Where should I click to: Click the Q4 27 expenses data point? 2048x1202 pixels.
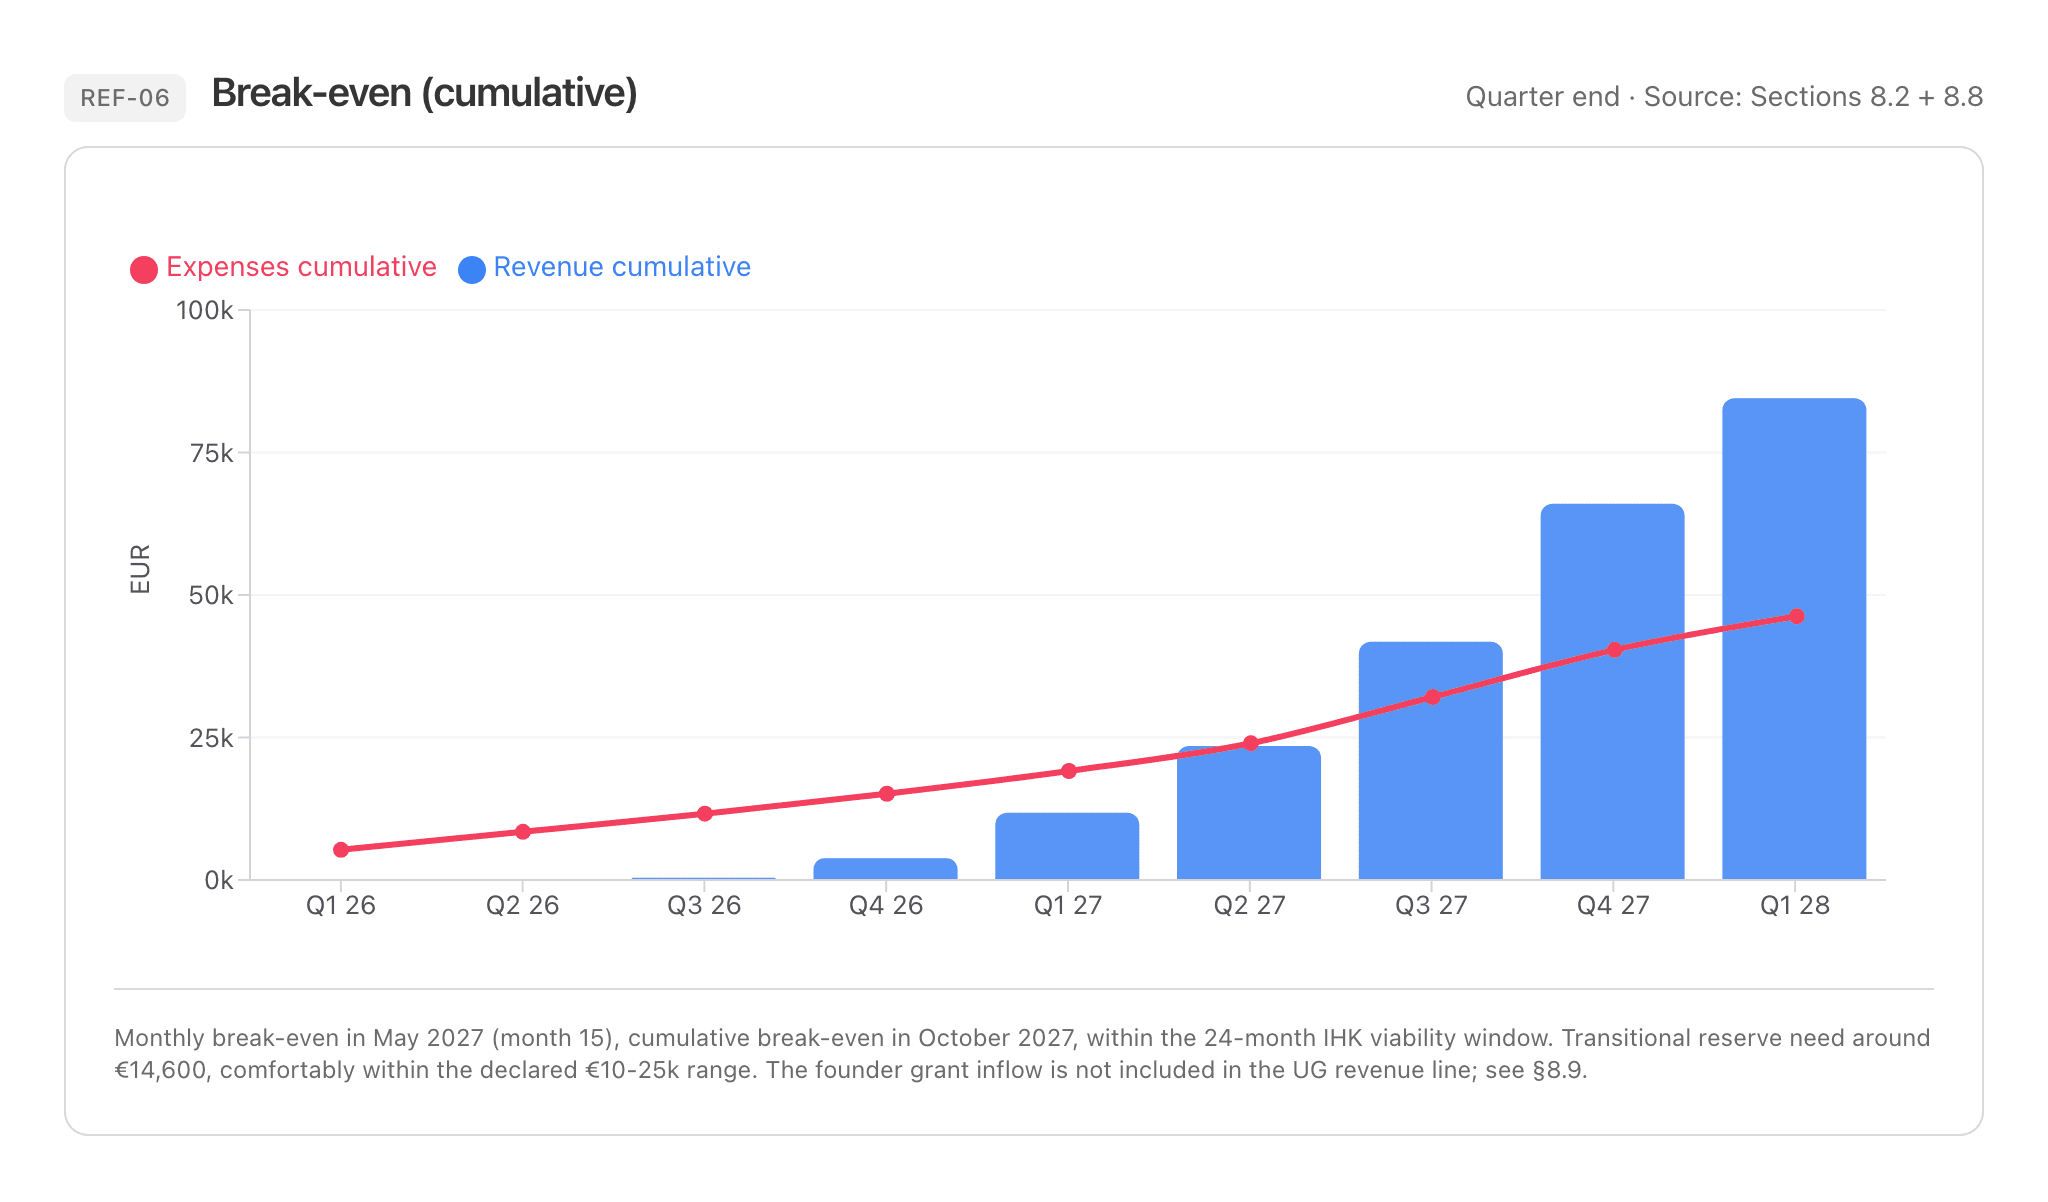point(1615,650)
